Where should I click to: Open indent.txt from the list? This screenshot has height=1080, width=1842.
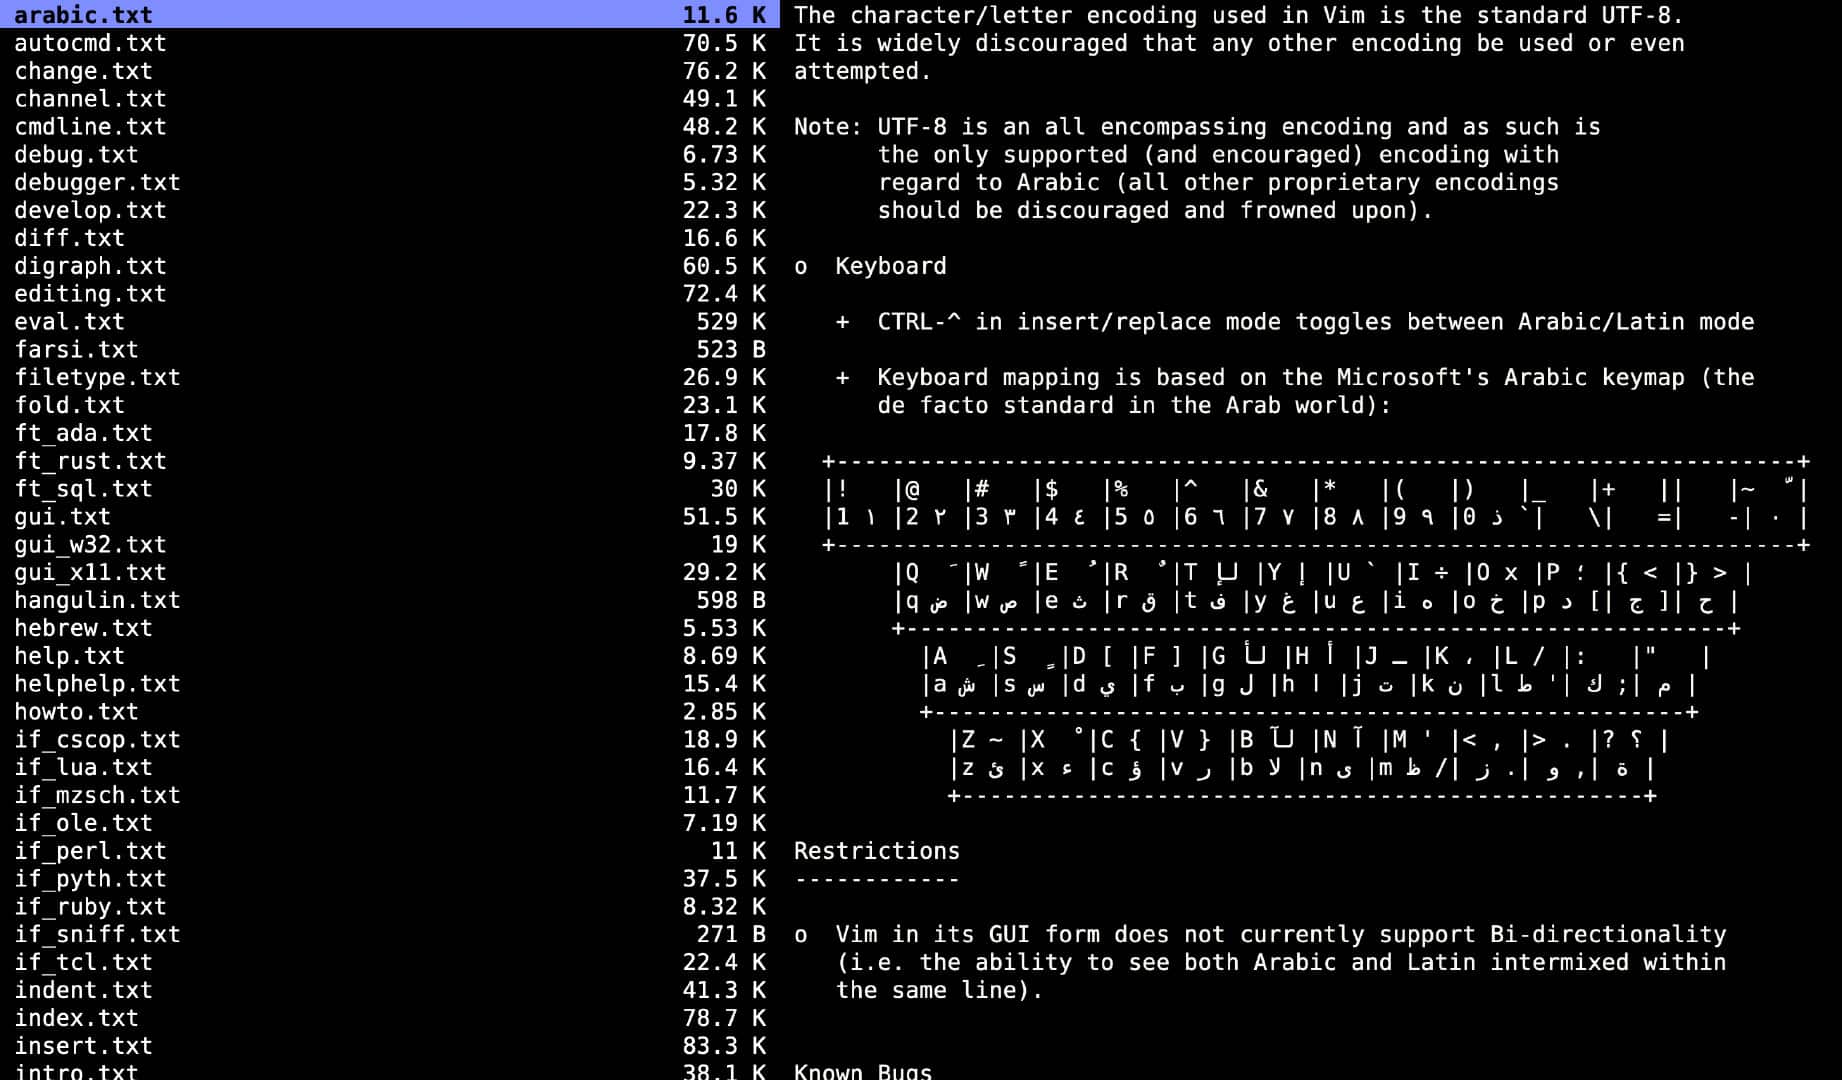(x=390, y=990)
